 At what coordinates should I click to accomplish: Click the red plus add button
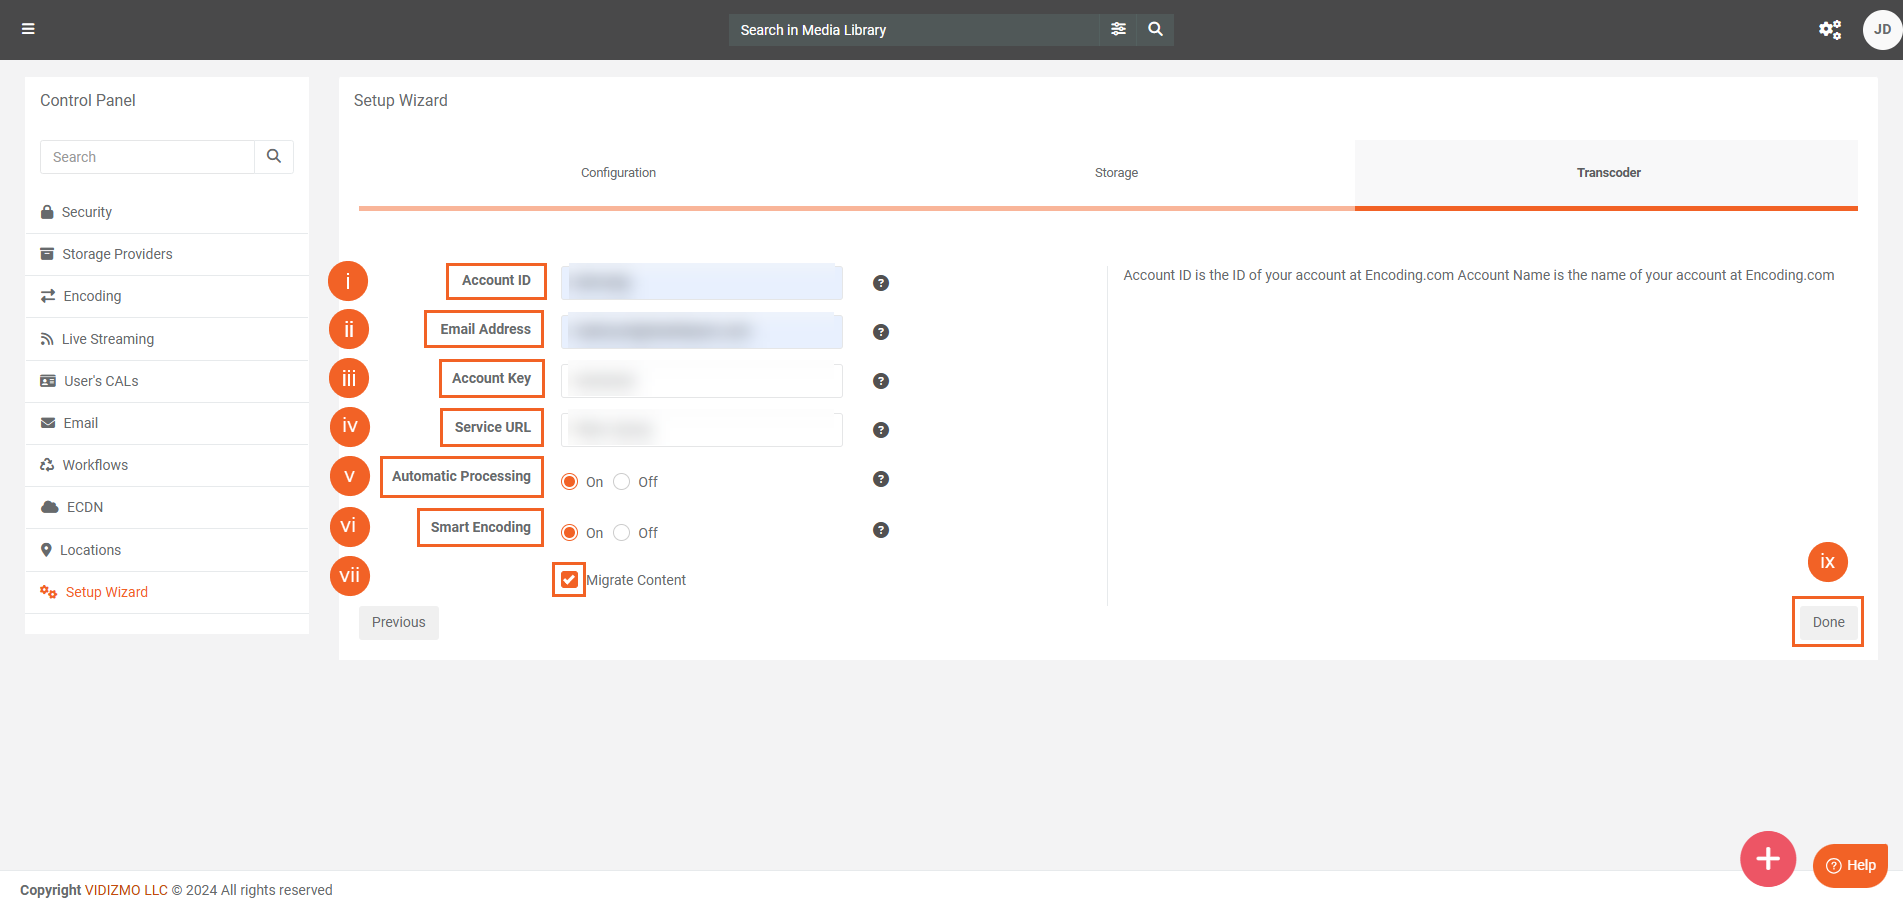[1767, 858]
